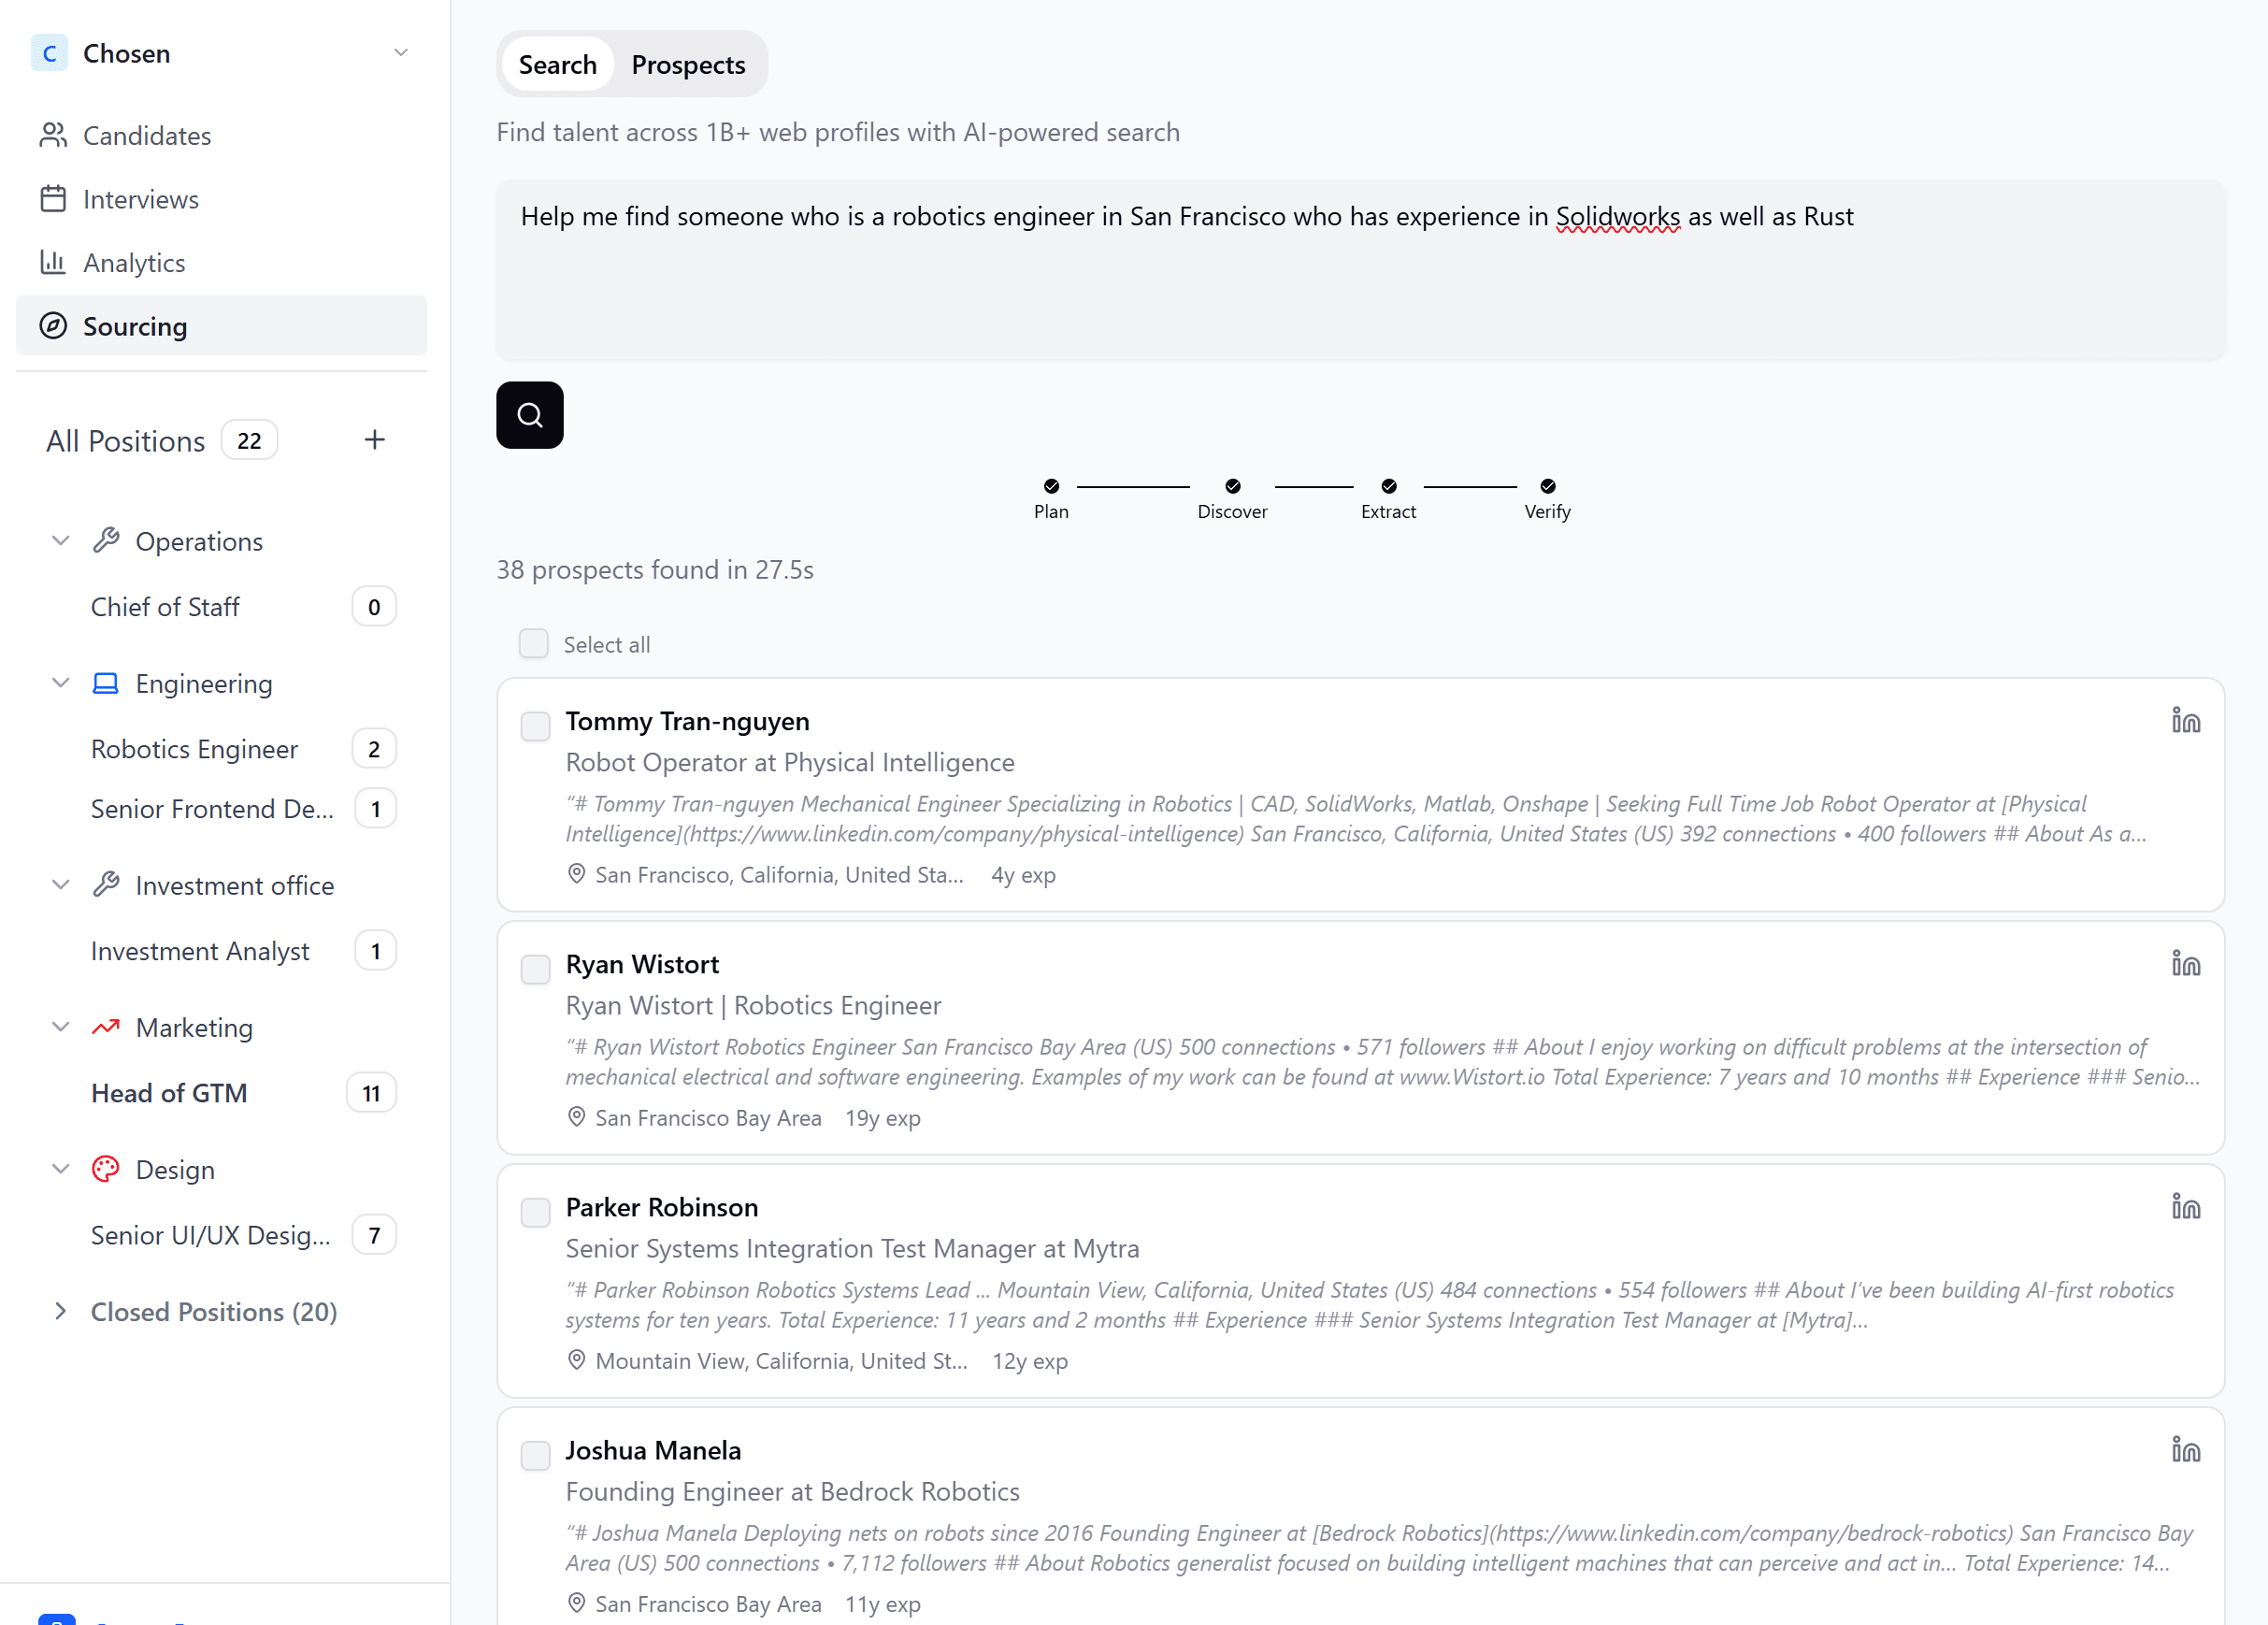Click the Interviews calendar icon
This screenshot has width=2268, height=1625.
point(53,199)
